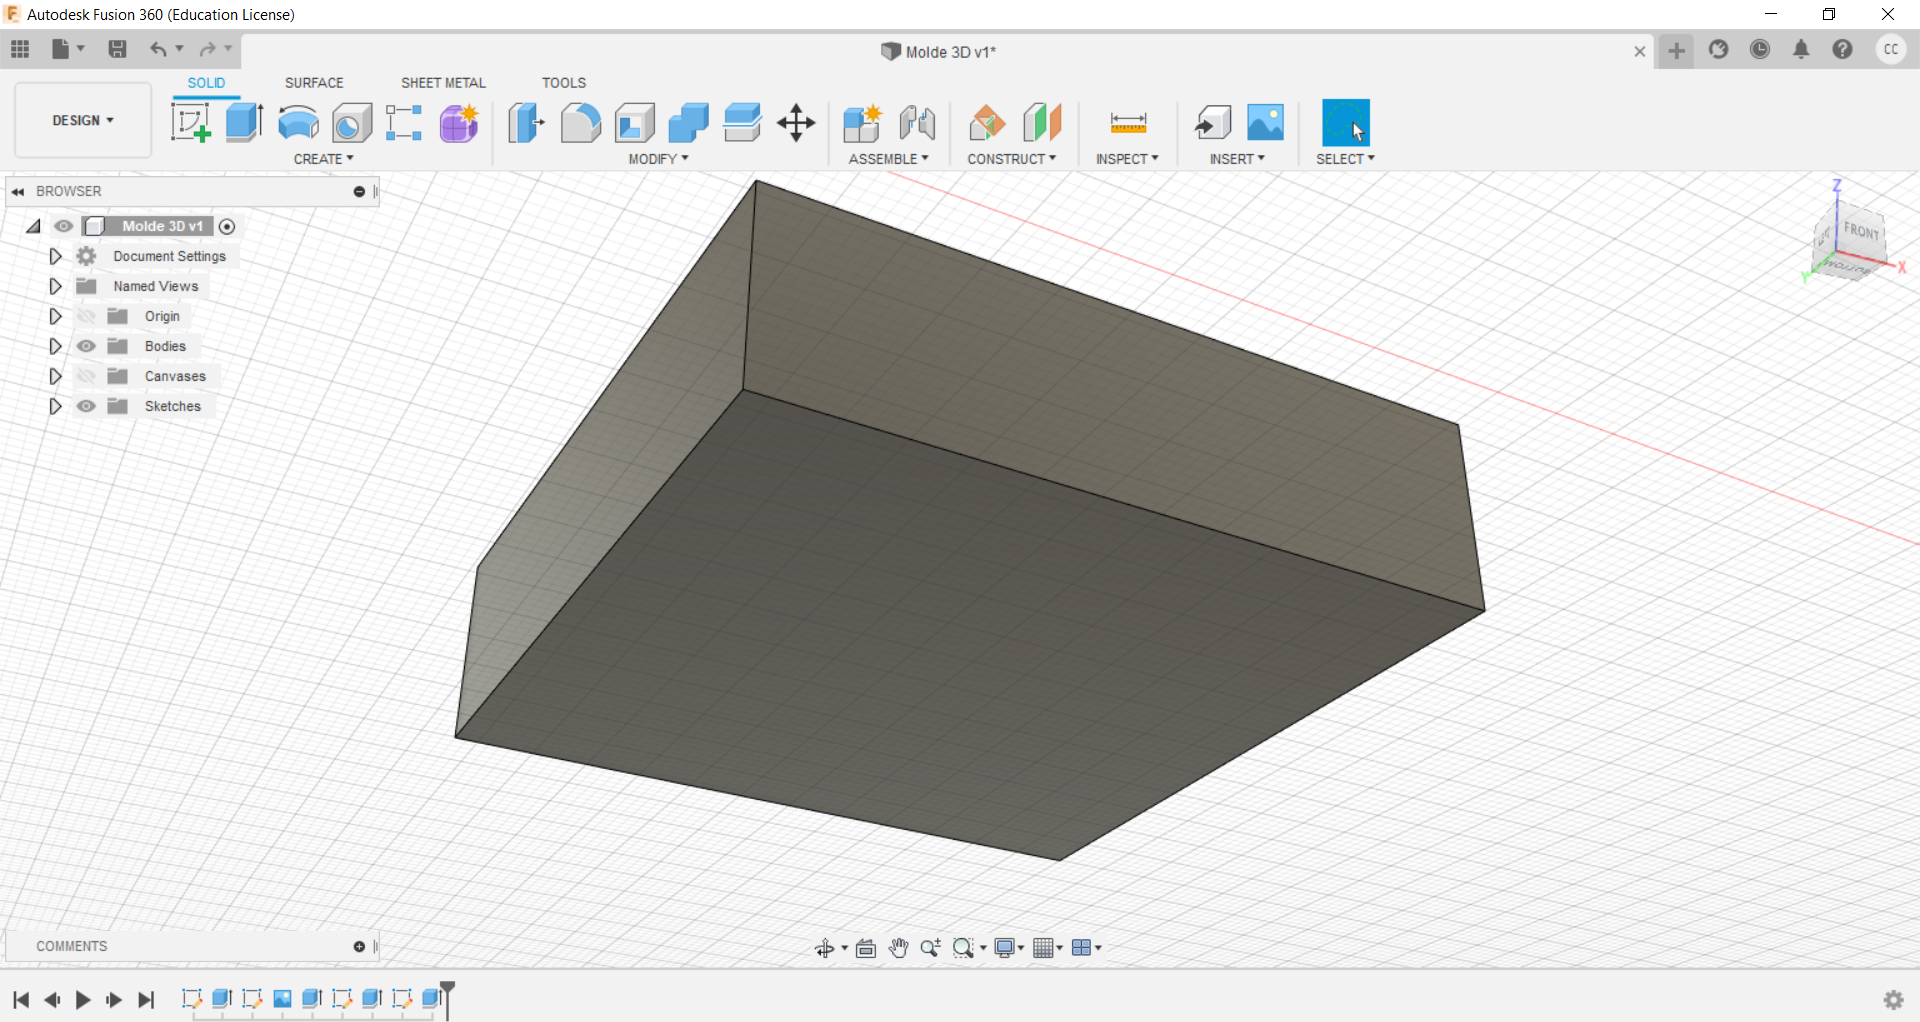Hide the Bodies folder
The image size is (1920, 1022).
pos(87,346)
